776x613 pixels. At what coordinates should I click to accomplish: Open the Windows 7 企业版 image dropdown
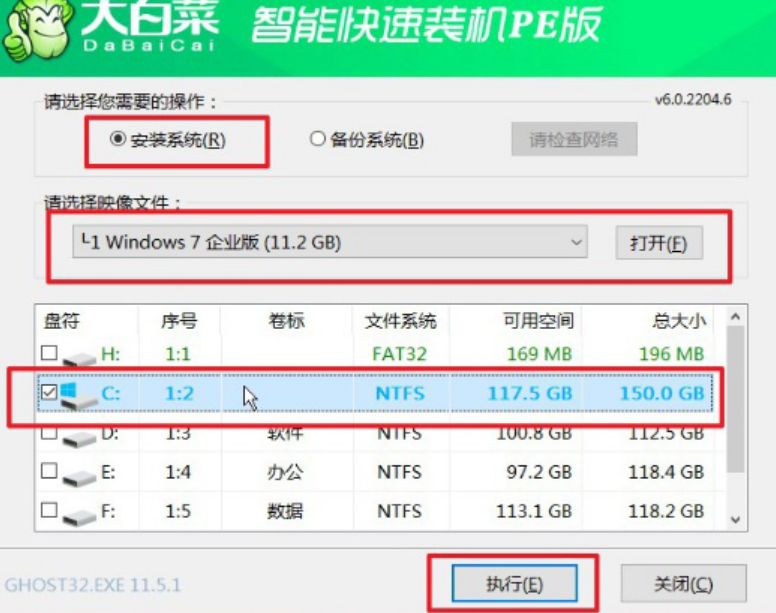[330, 242]
